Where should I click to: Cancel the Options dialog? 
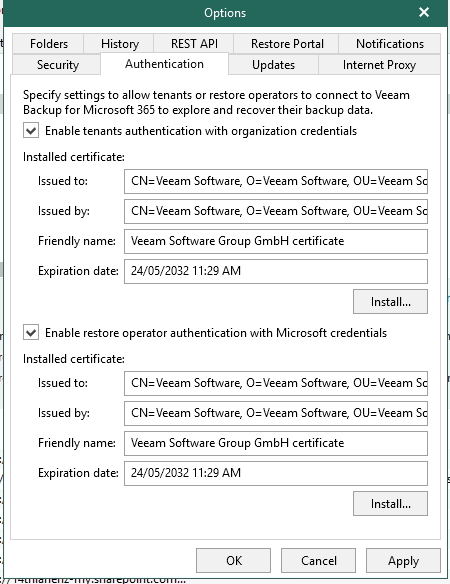click(319, 561)
